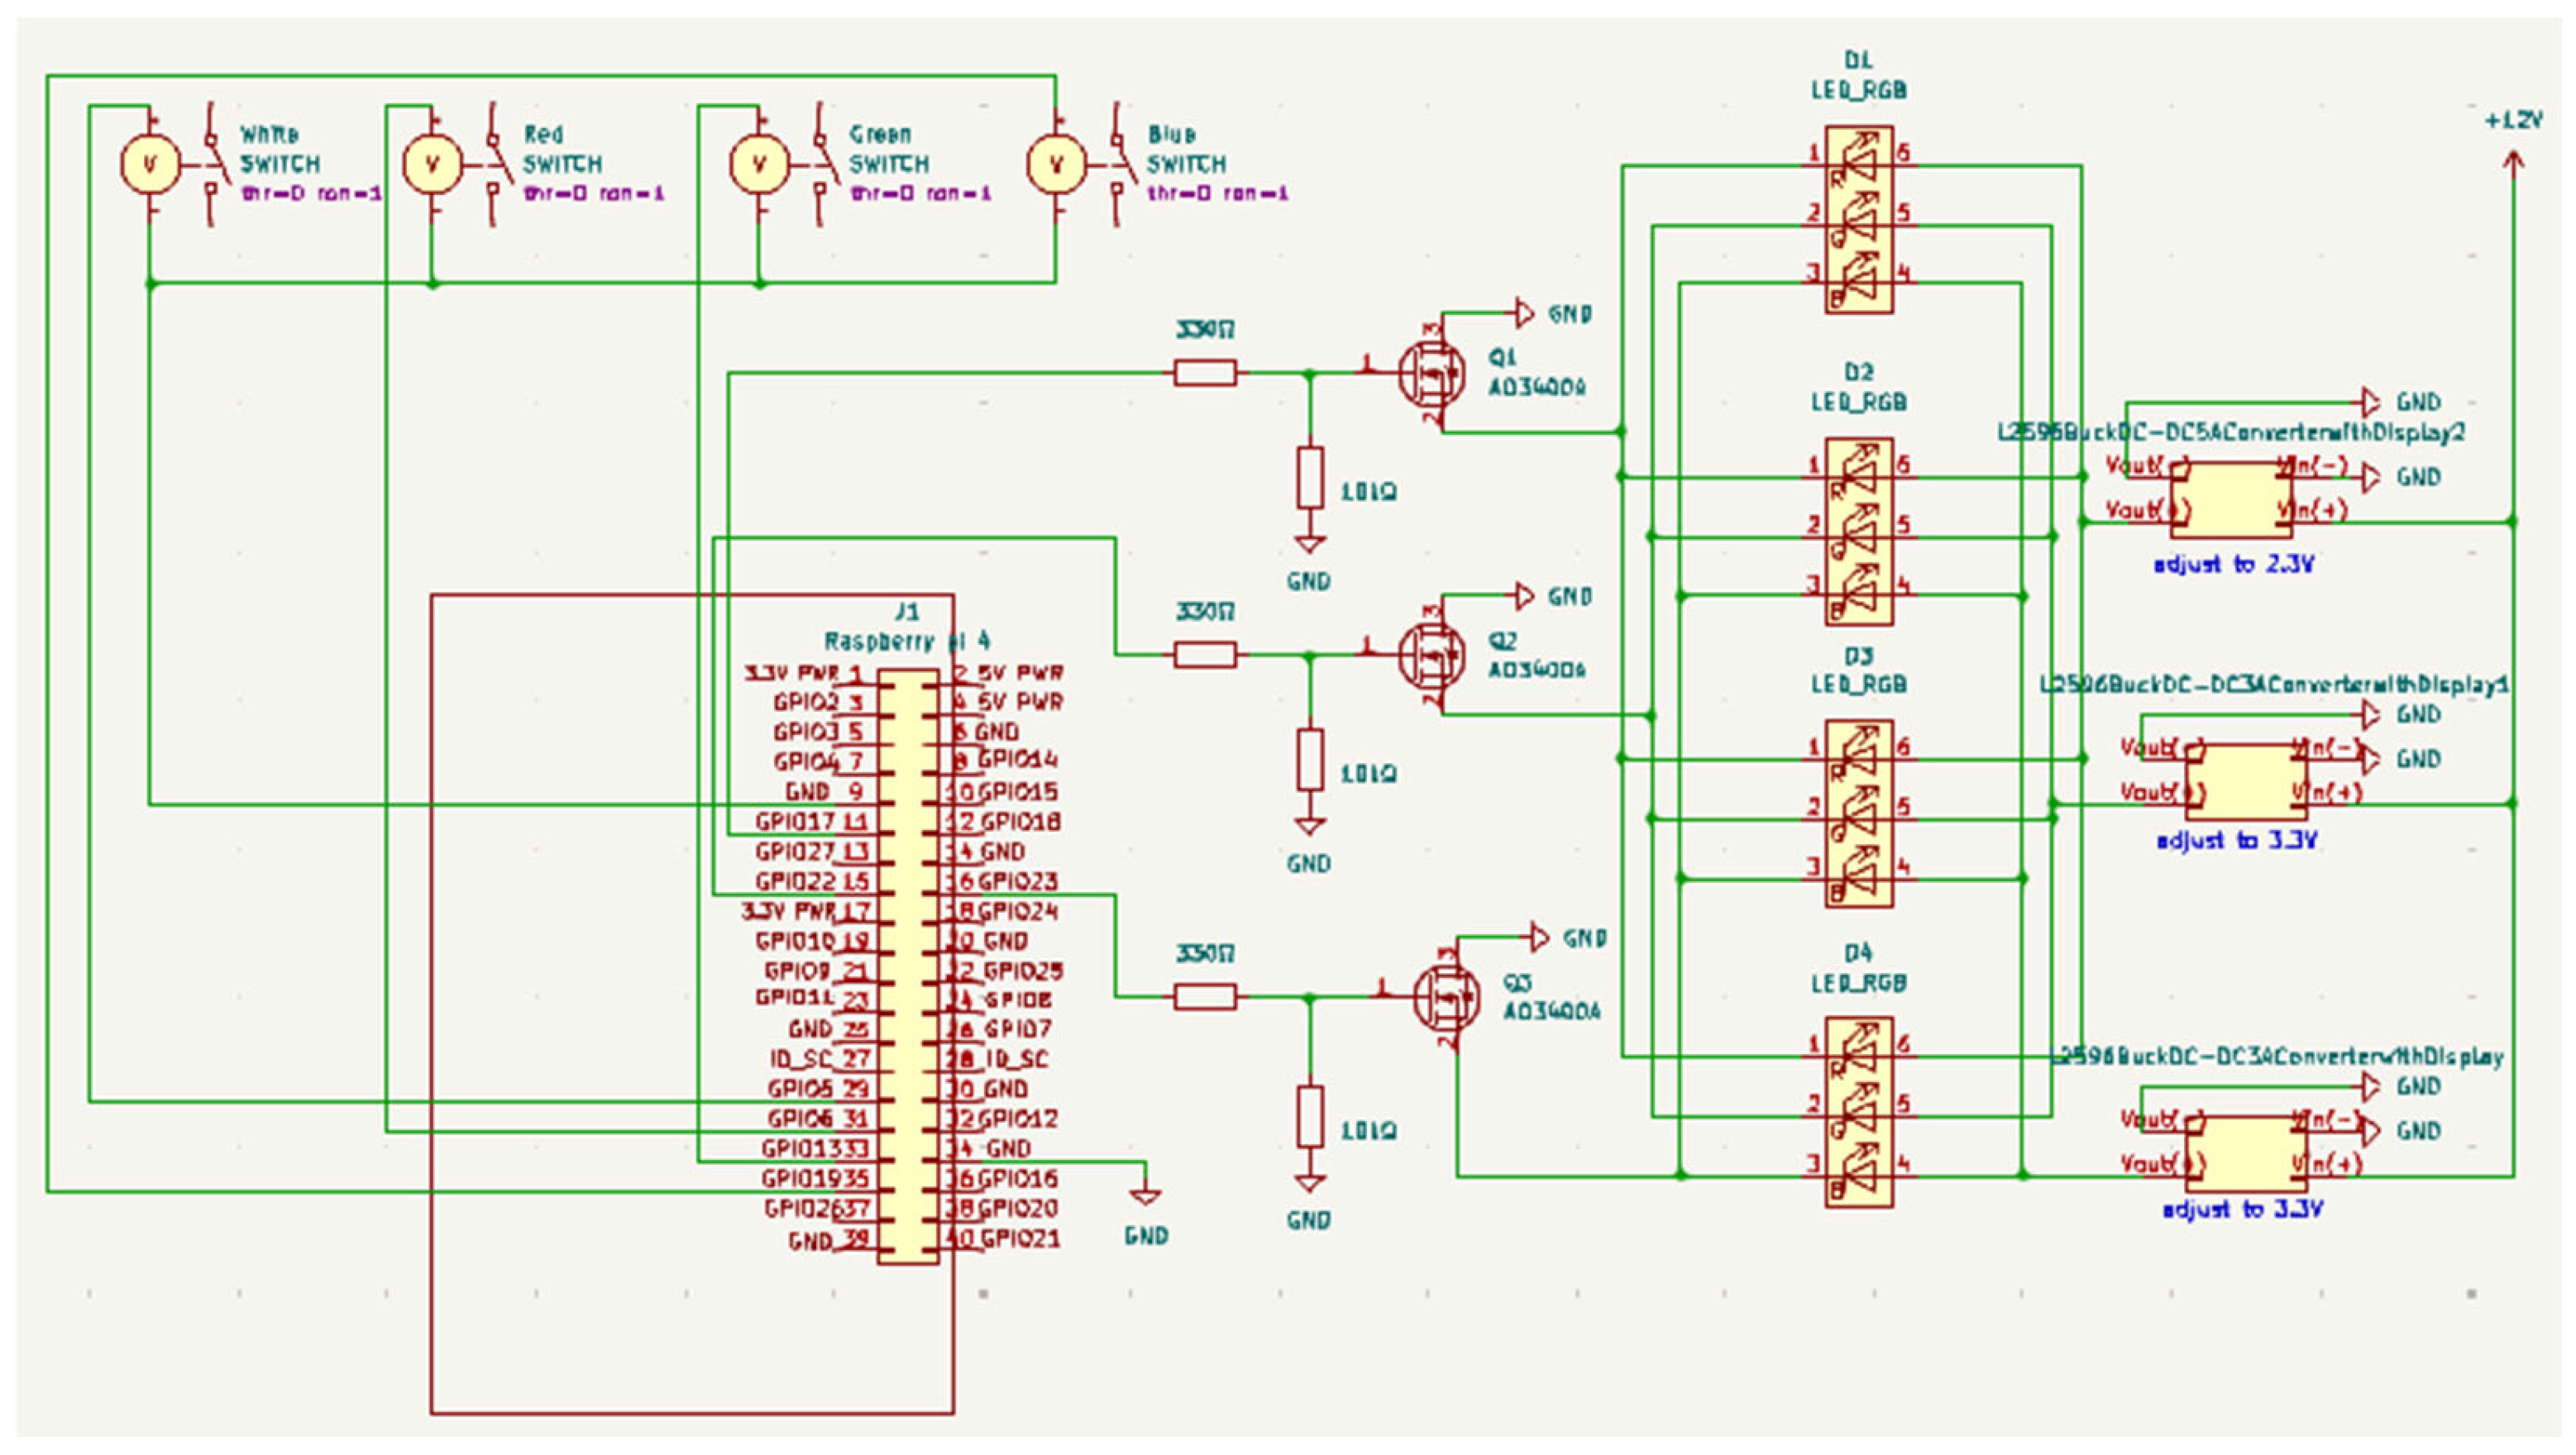The width and height of the screenshot is (2576, 1455).
Task: Click the GPIO27 pin label
Action: click(796, 852)
